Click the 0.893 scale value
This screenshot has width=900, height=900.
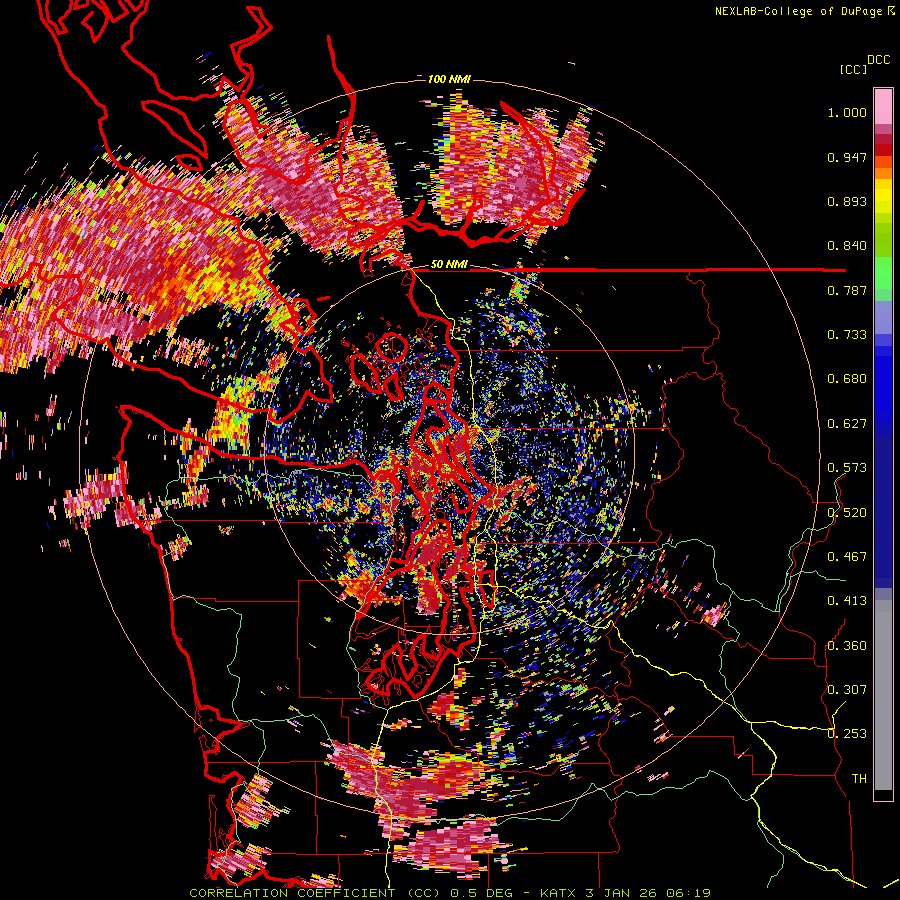click(x=847, y=201)
